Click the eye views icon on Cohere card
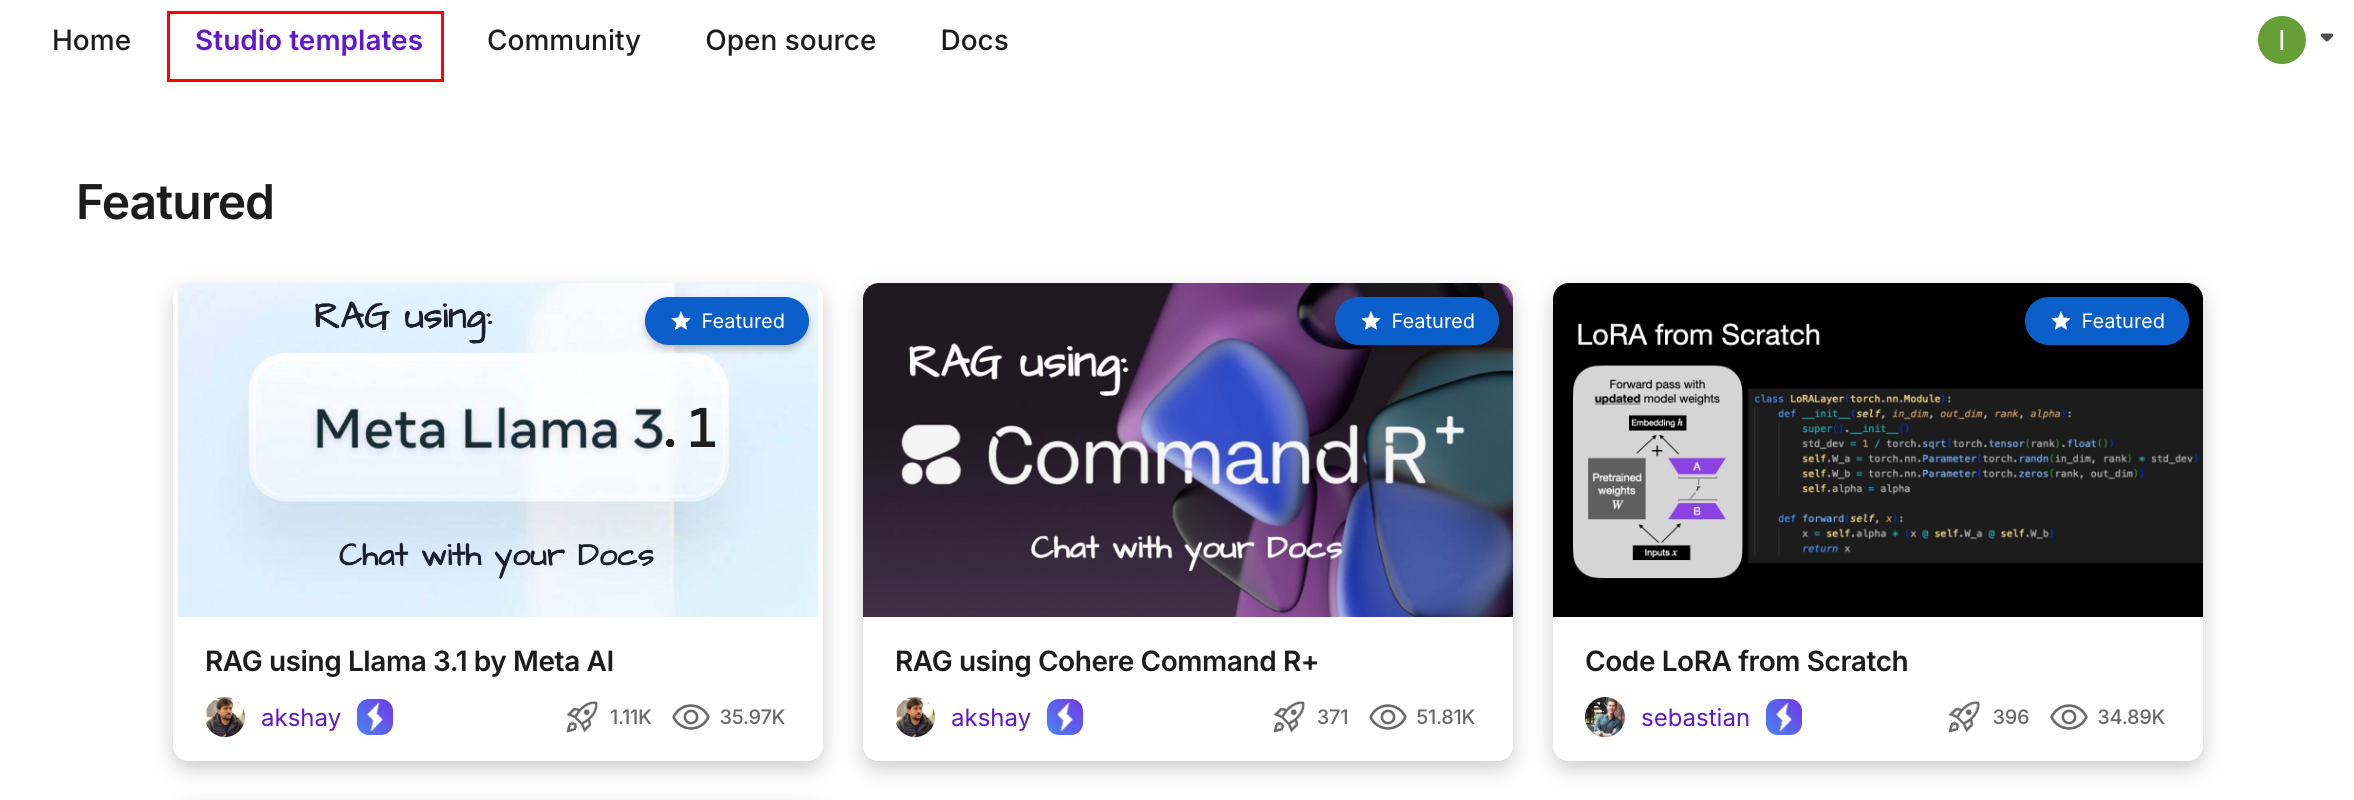 (1387, 717)
